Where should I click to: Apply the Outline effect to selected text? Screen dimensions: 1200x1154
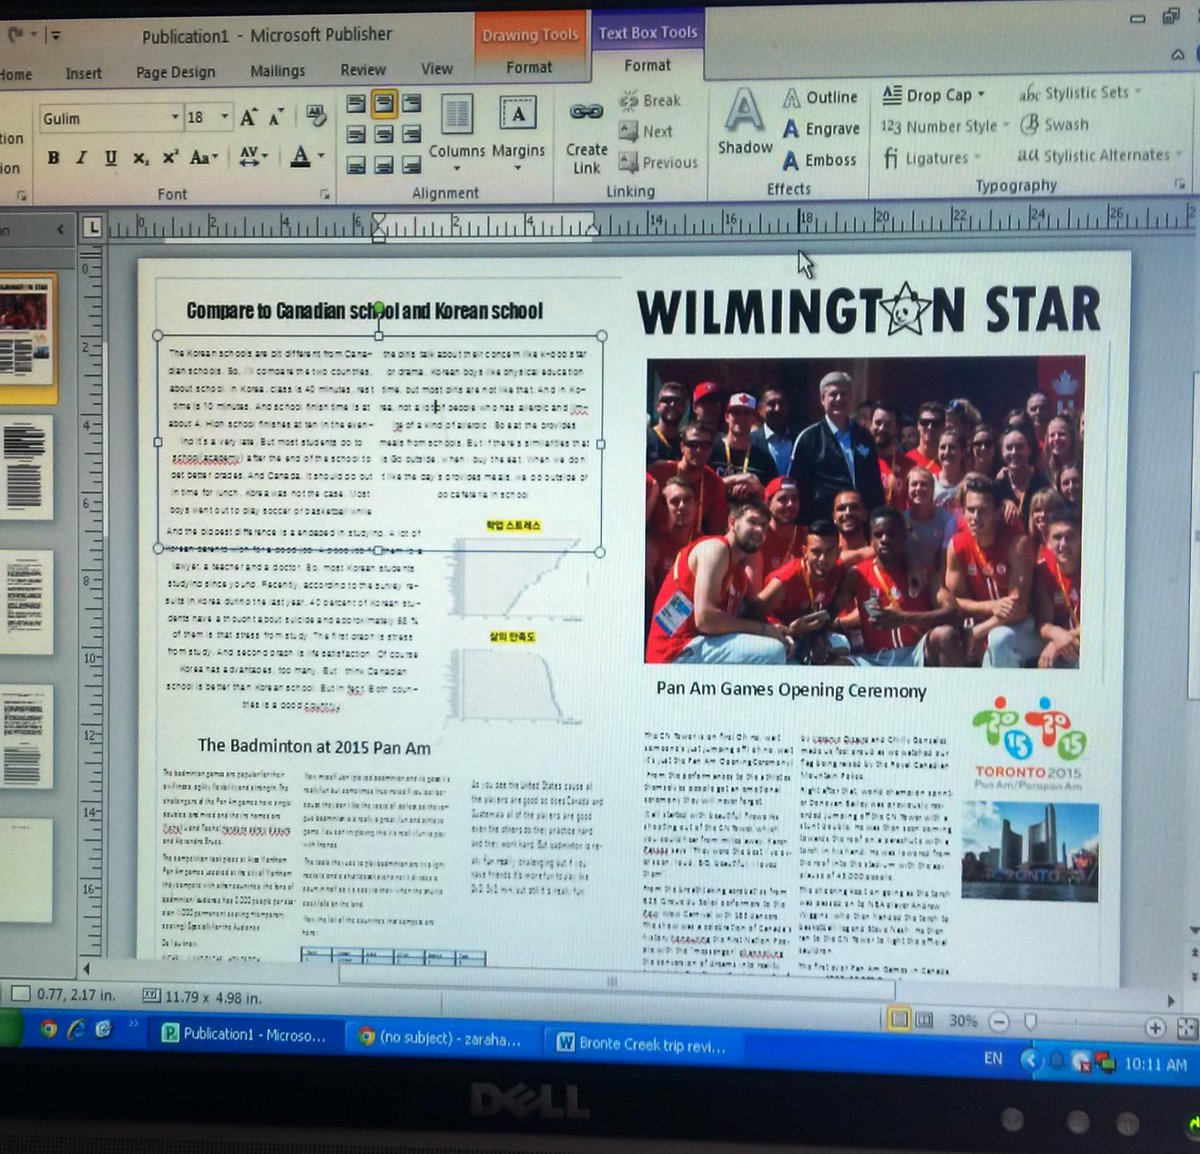pyautogui.click(x=823, y=97)
